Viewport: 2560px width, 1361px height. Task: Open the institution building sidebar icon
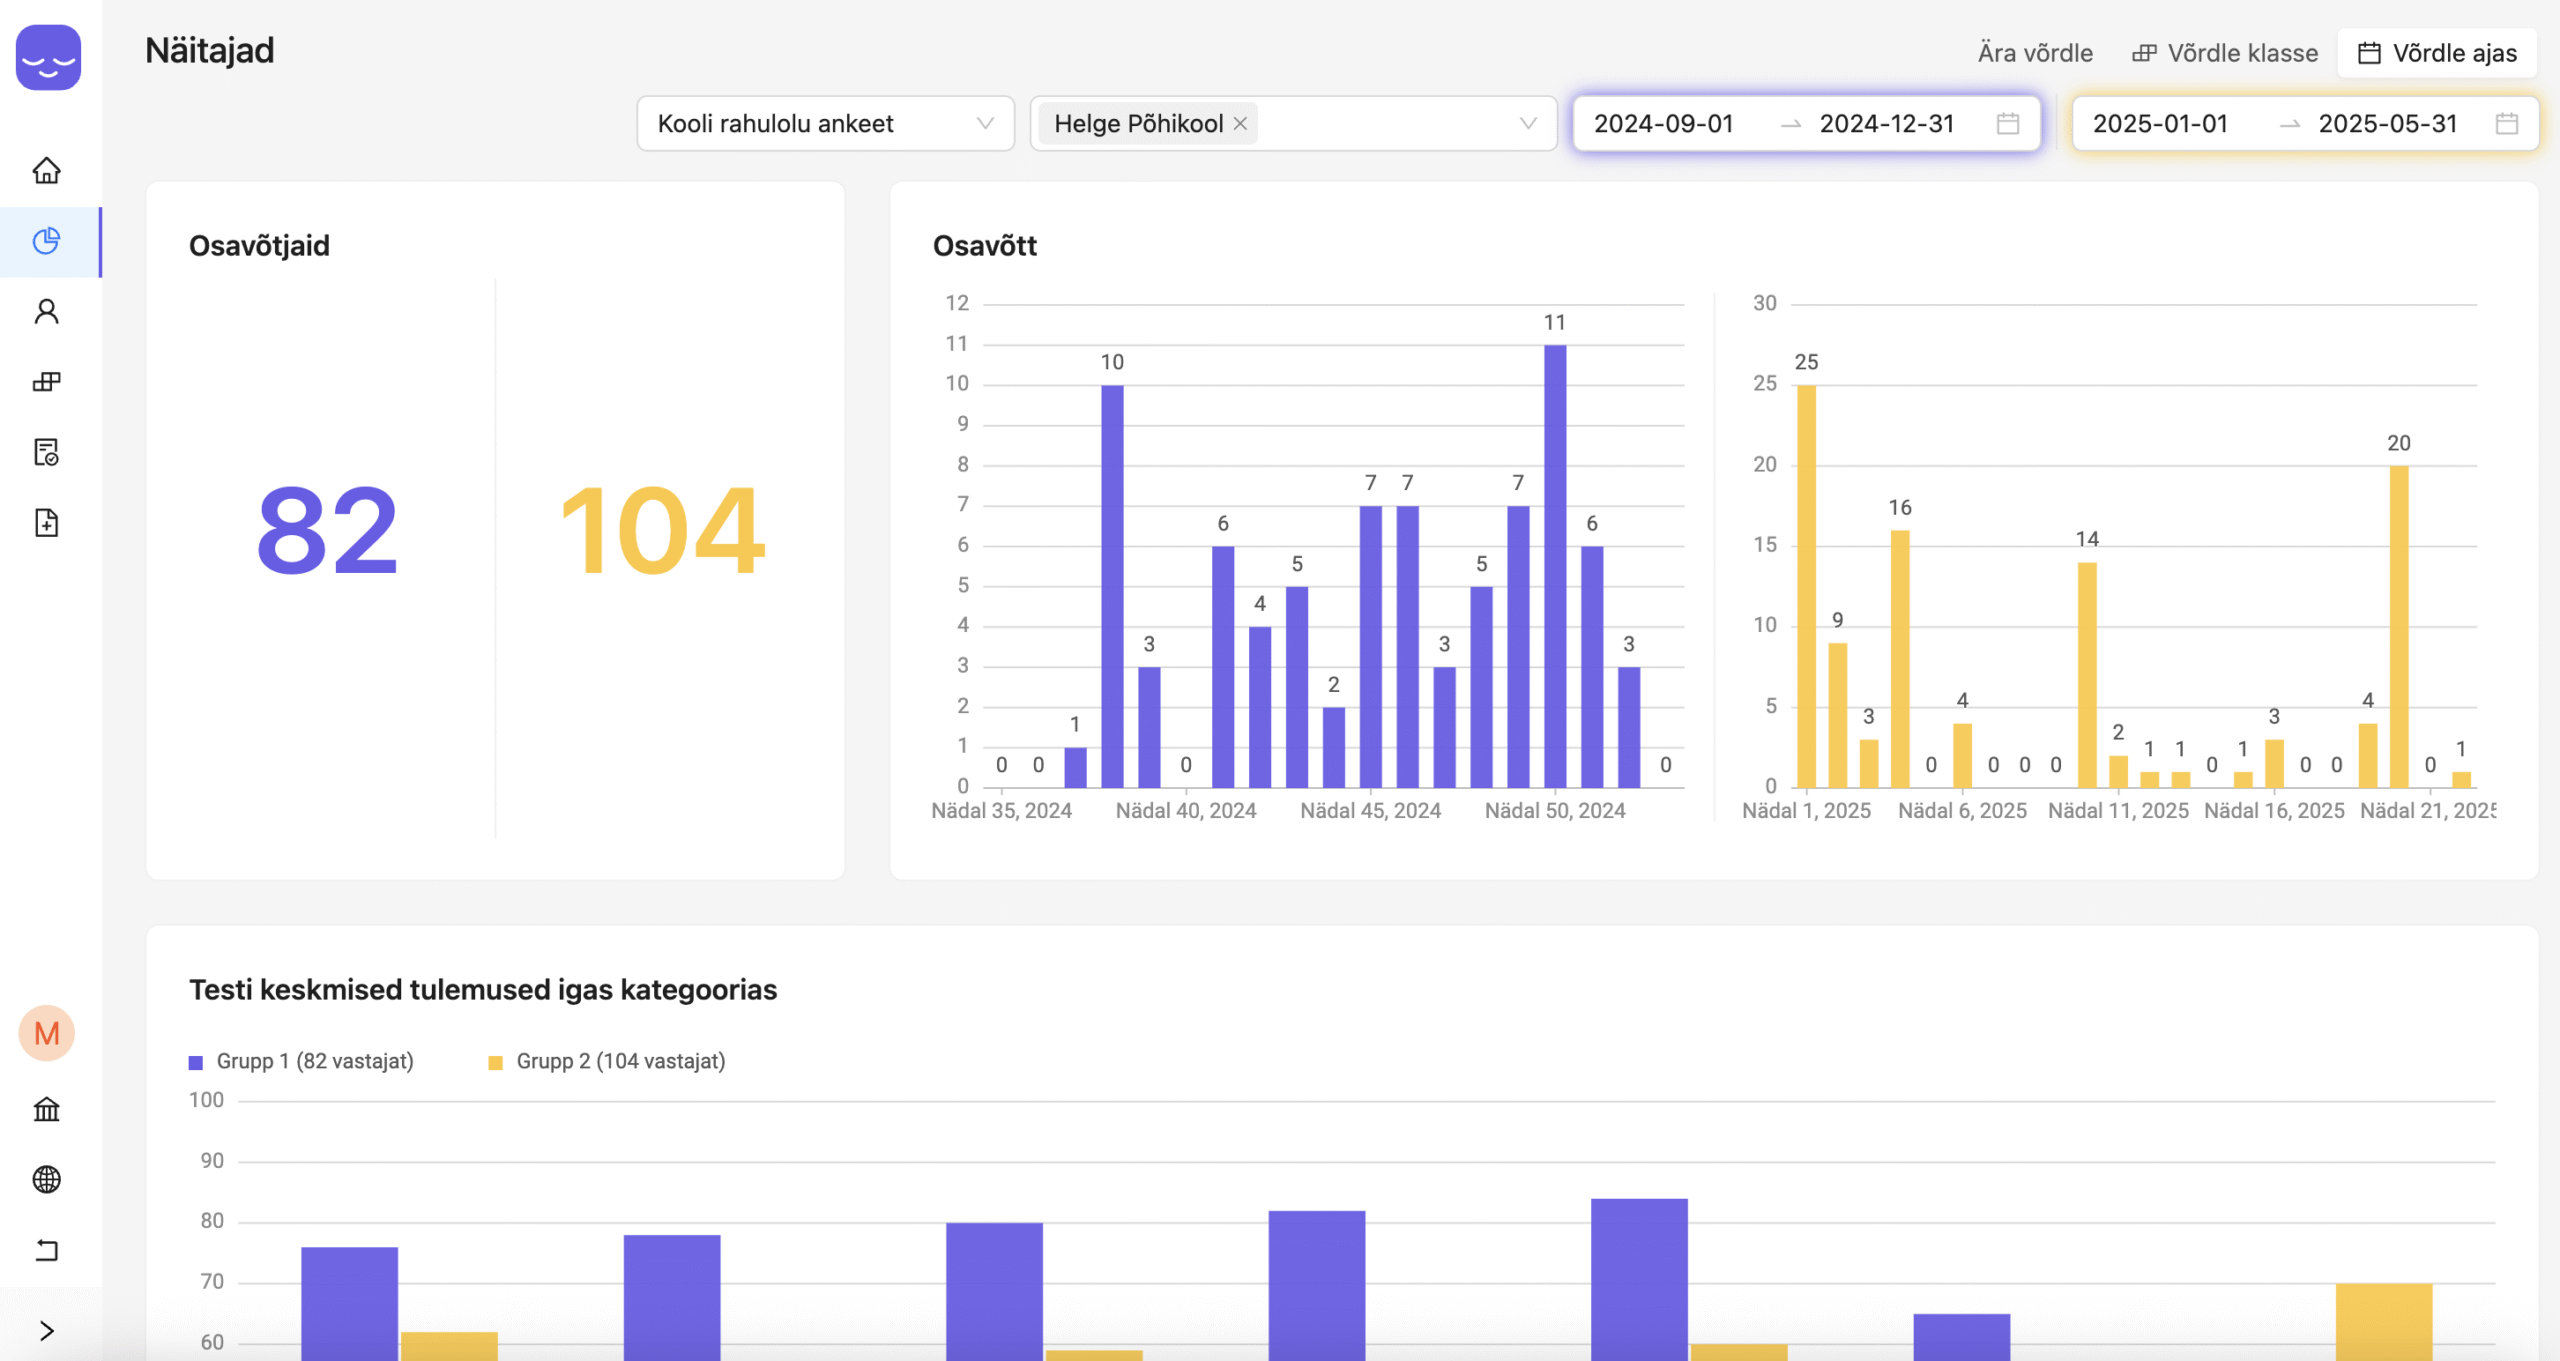pyautogui.click(x=47, y=1109)
